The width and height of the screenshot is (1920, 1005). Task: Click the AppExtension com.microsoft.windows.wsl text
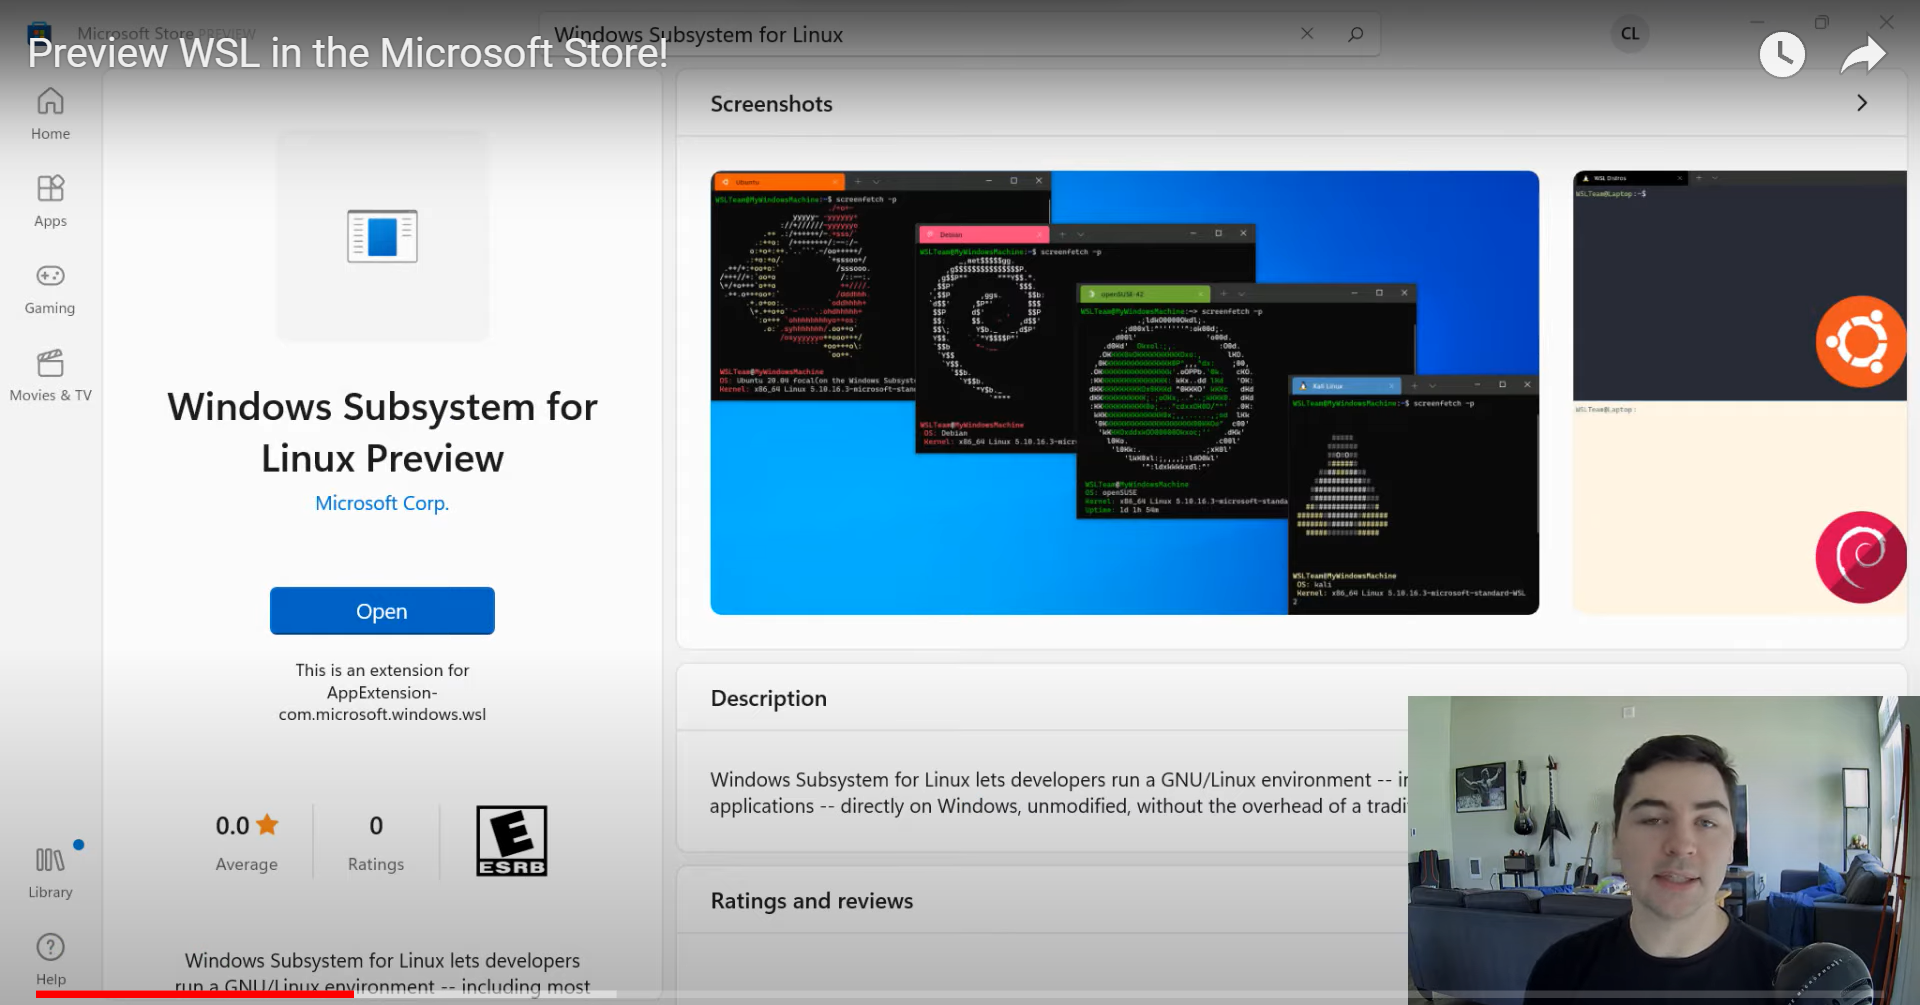(382, 703)
